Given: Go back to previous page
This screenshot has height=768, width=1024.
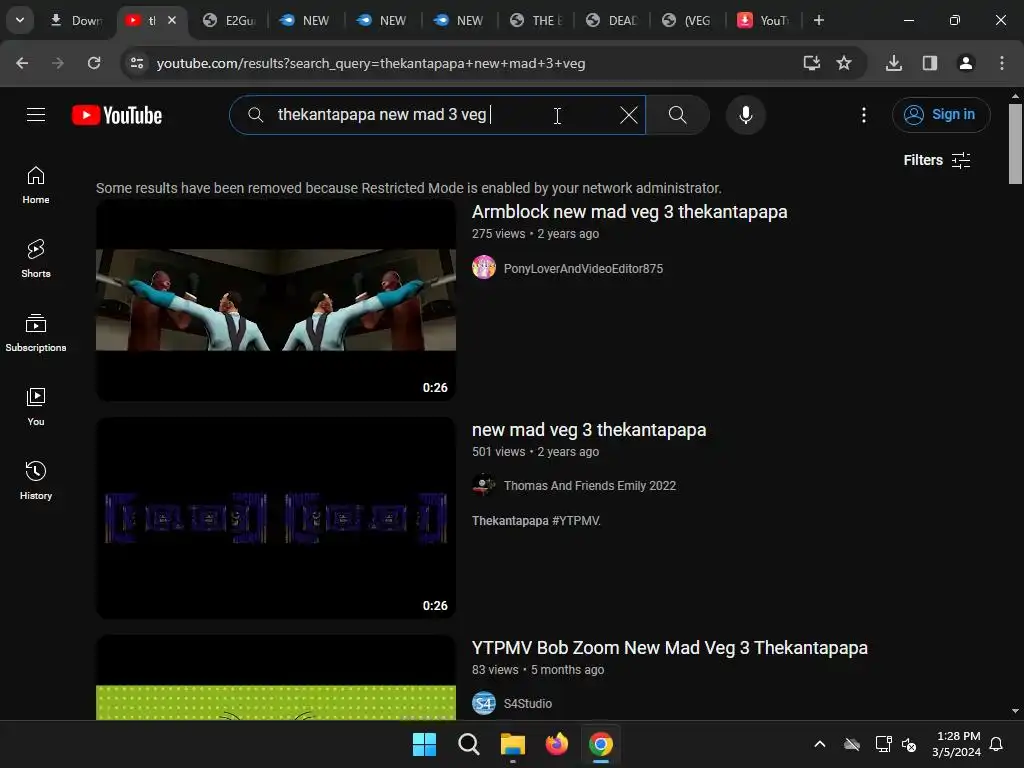Looking at the screenshot, I should tap(22, 63).
